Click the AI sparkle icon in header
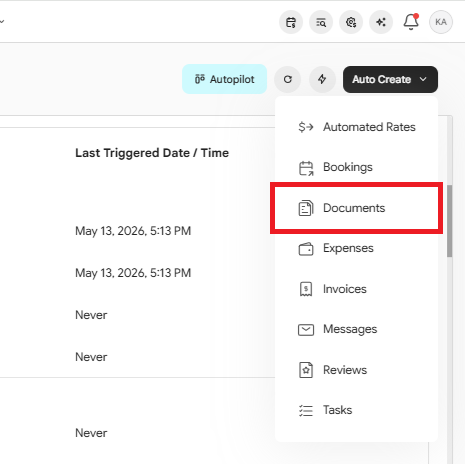This screenshot has height=464, width=465. (381, 22)
